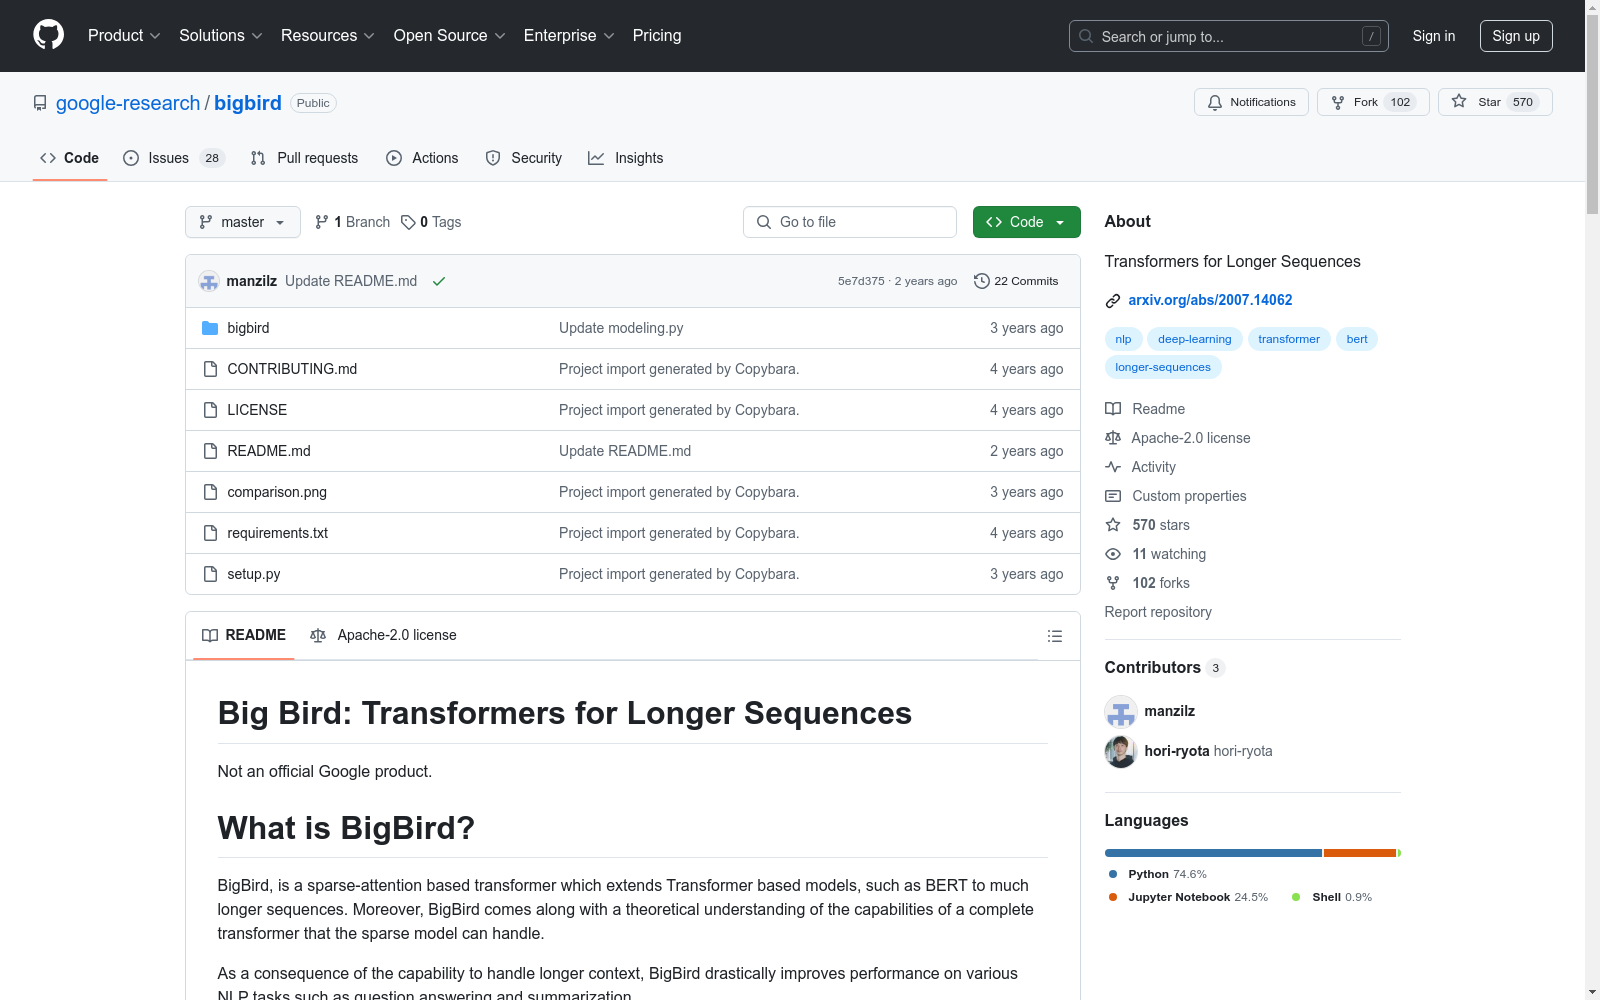Image resolution: width=1600 pixels, height=1000 pixels.
Task: Click the Sign up button
Action: point(1516,36)
